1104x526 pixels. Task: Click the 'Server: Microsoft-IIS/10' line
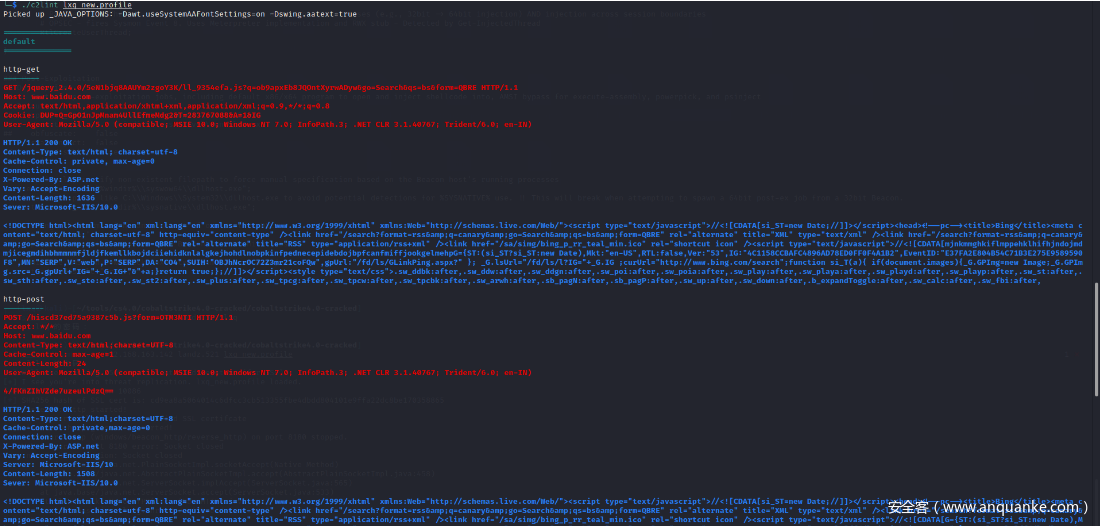pos(58,465)
